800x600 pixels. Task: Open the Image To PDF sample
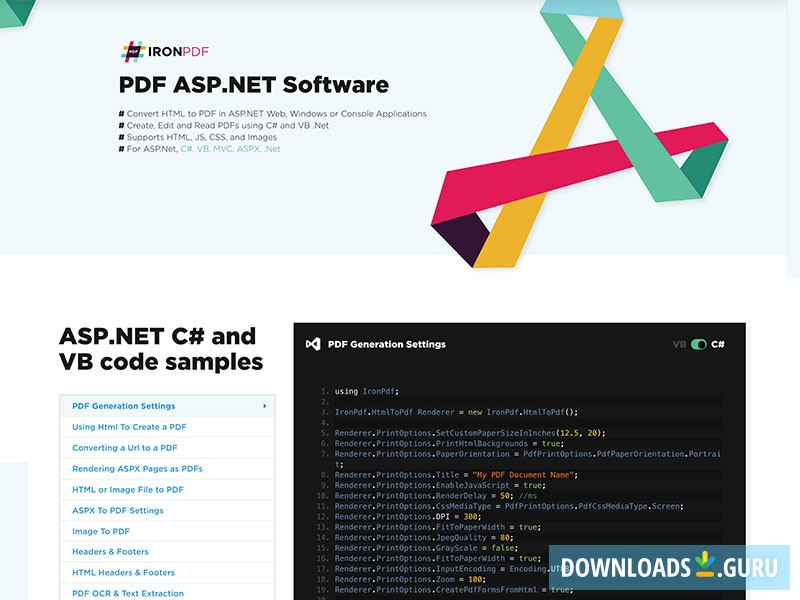tap(99, 531)
